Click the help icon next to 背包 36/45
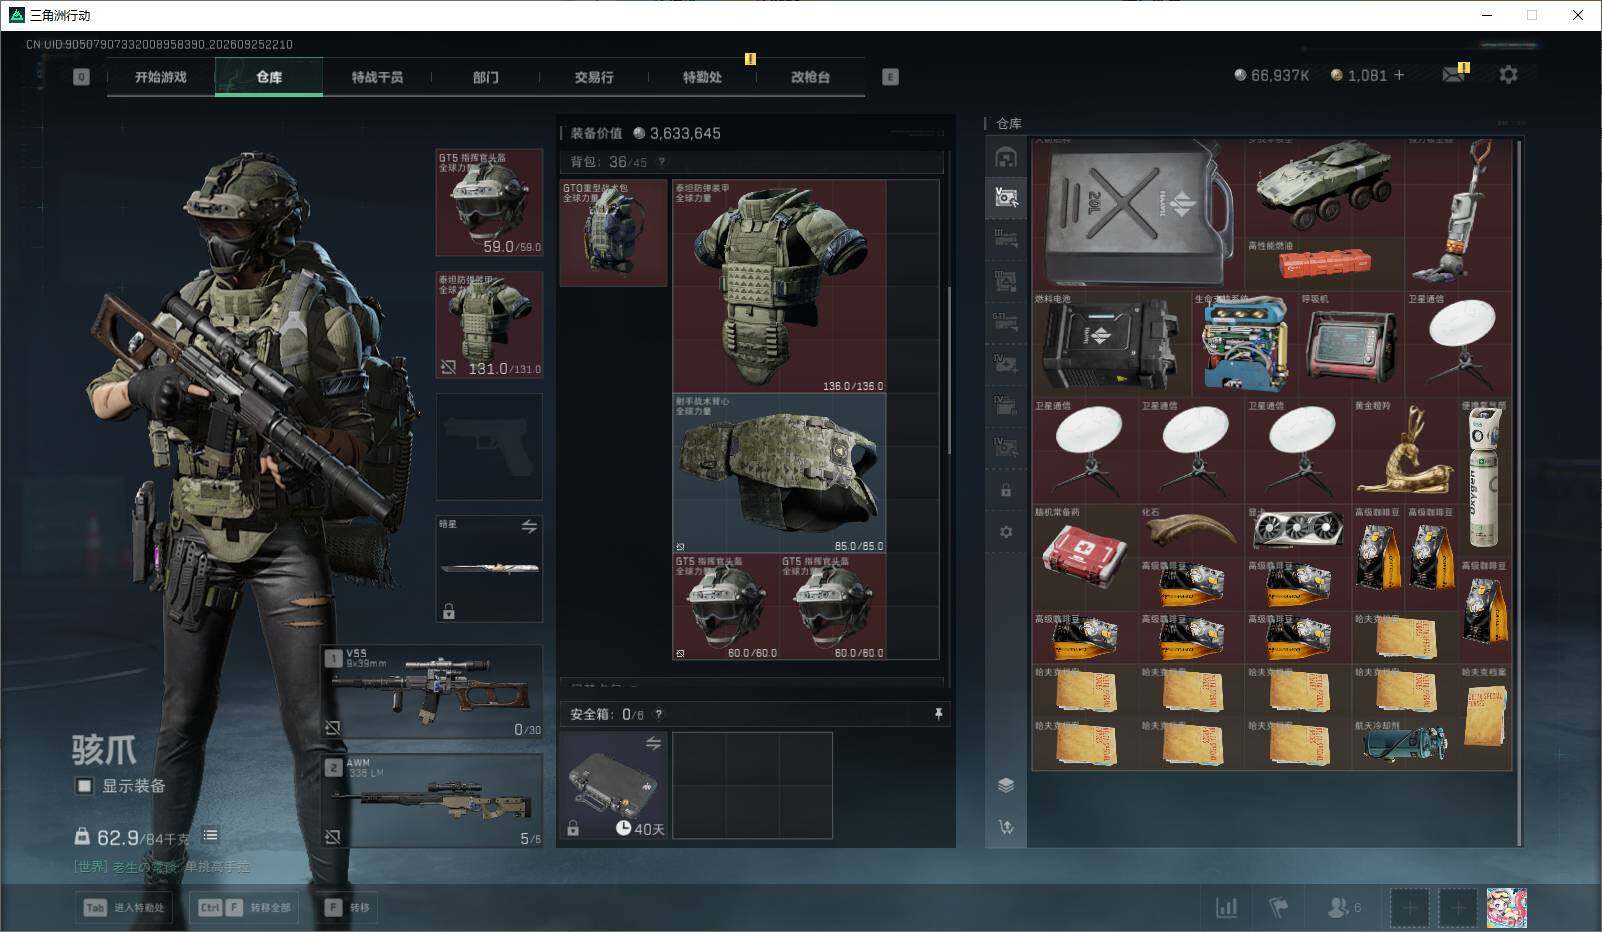Viewport: 1602px width, 932px height. (x=661, y=161)
